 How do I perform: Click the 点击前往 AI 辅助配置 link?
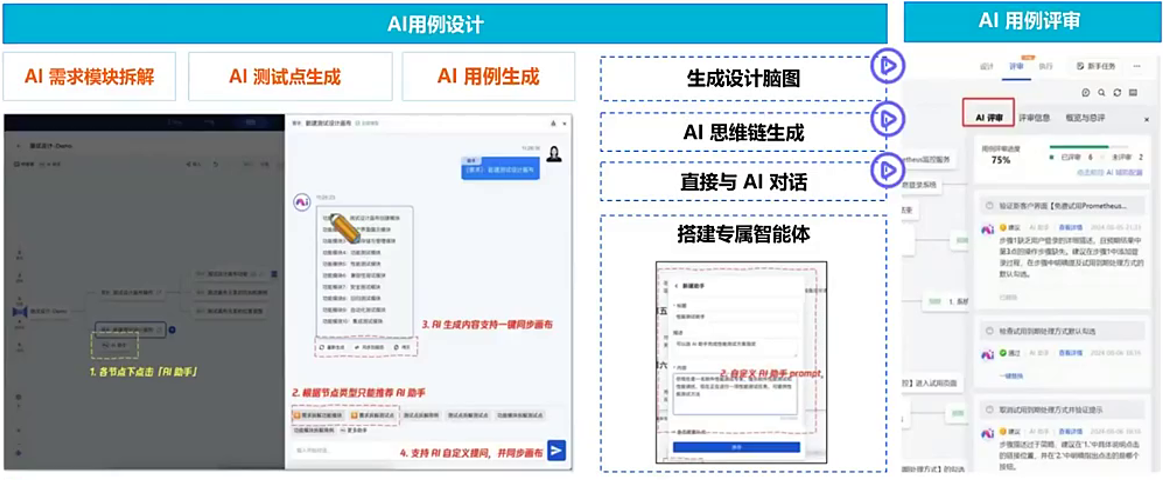(x=1108, y=172)
